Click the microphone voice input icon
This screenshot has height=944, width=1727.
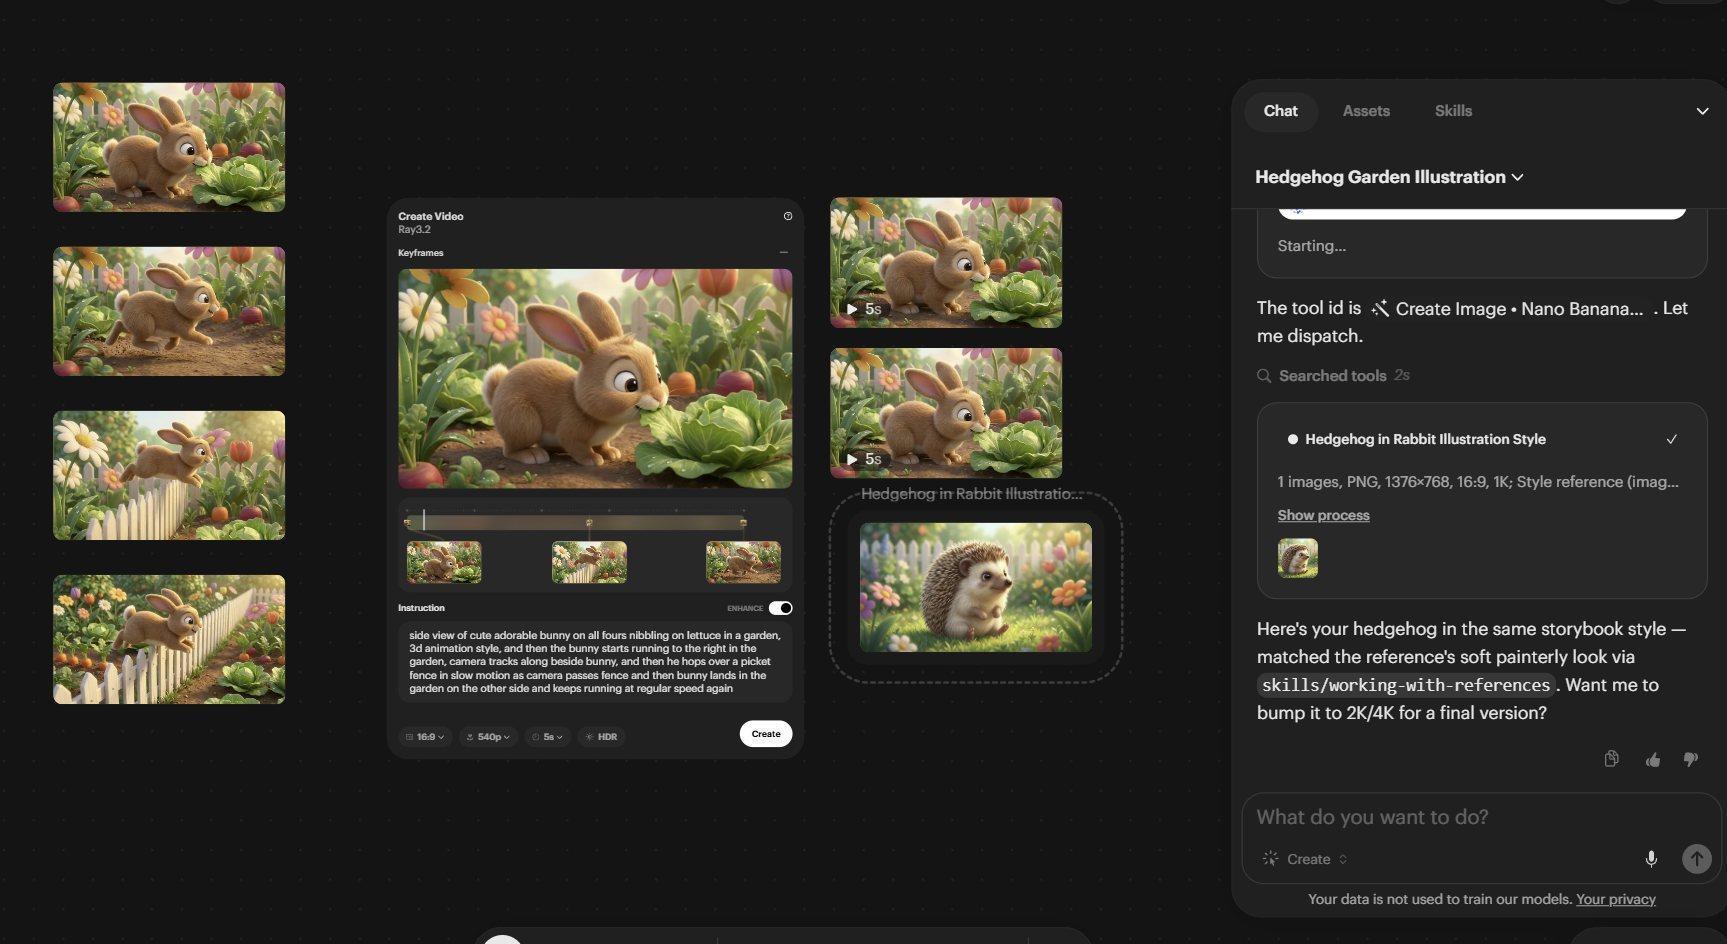pos(1651,859)
